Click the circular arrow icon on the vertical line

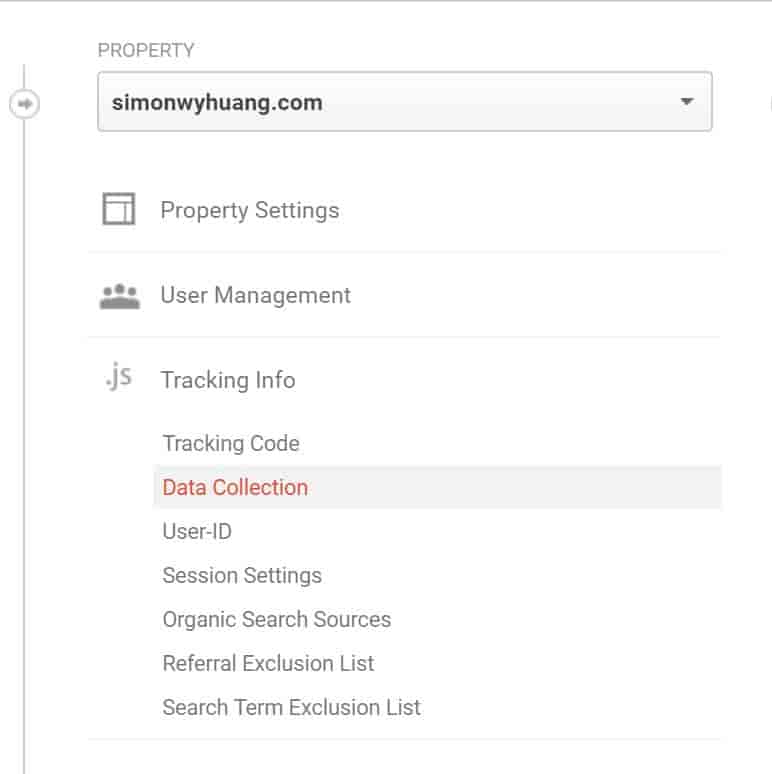pyautogui.click(x=24, y=104)
